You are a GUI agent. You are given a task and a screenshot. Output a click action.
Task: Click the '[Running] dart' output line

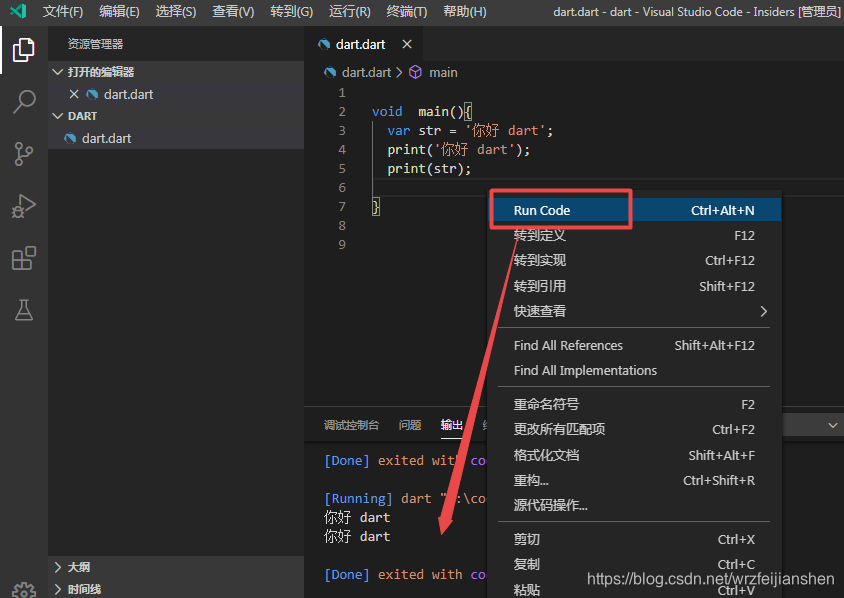click(404, 498)
